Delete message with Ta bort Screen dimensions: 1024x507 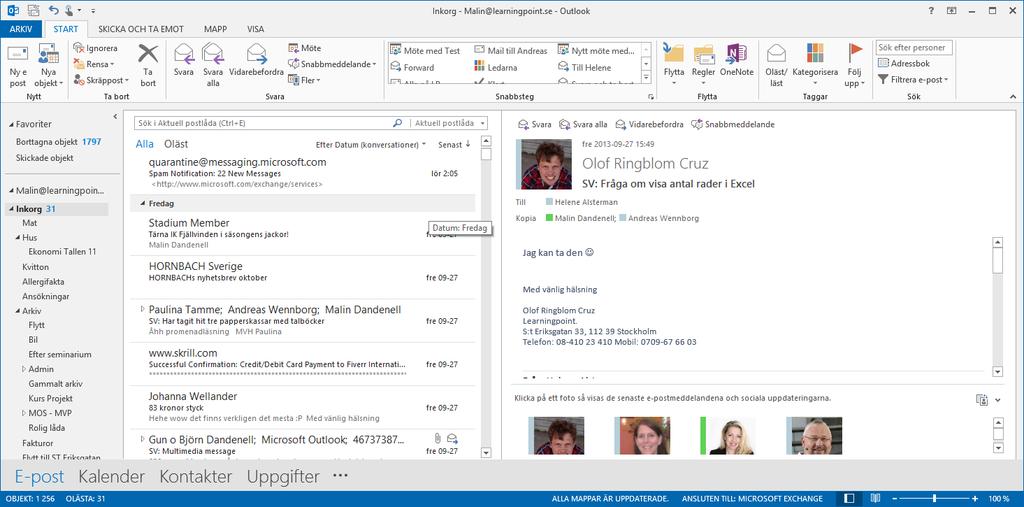click(x=148, y=67)
